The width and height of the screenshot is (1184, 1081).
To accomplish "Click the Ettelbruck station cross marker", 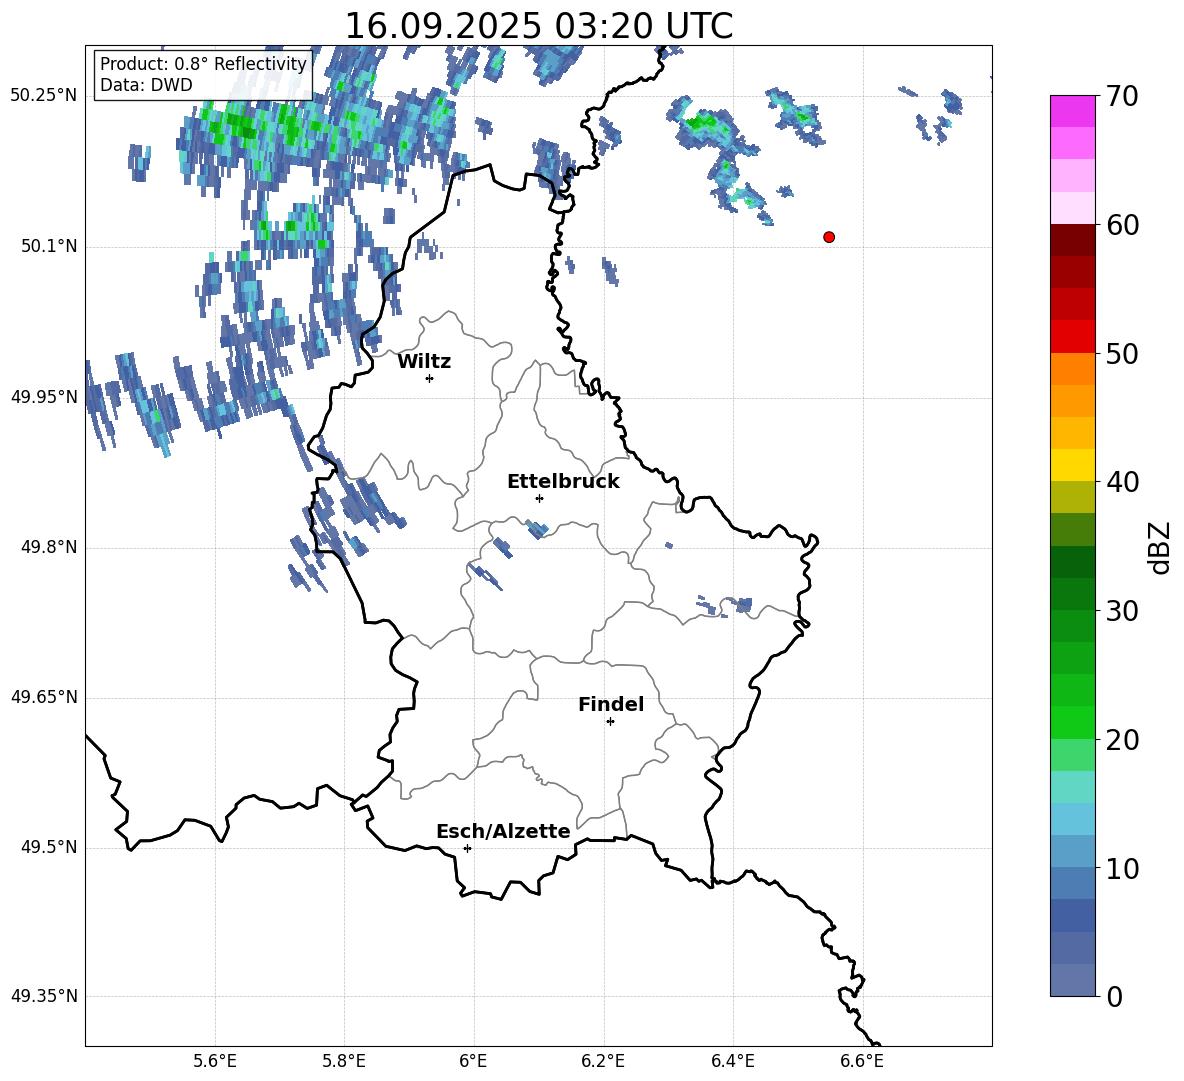I will (x=539, y=498).
